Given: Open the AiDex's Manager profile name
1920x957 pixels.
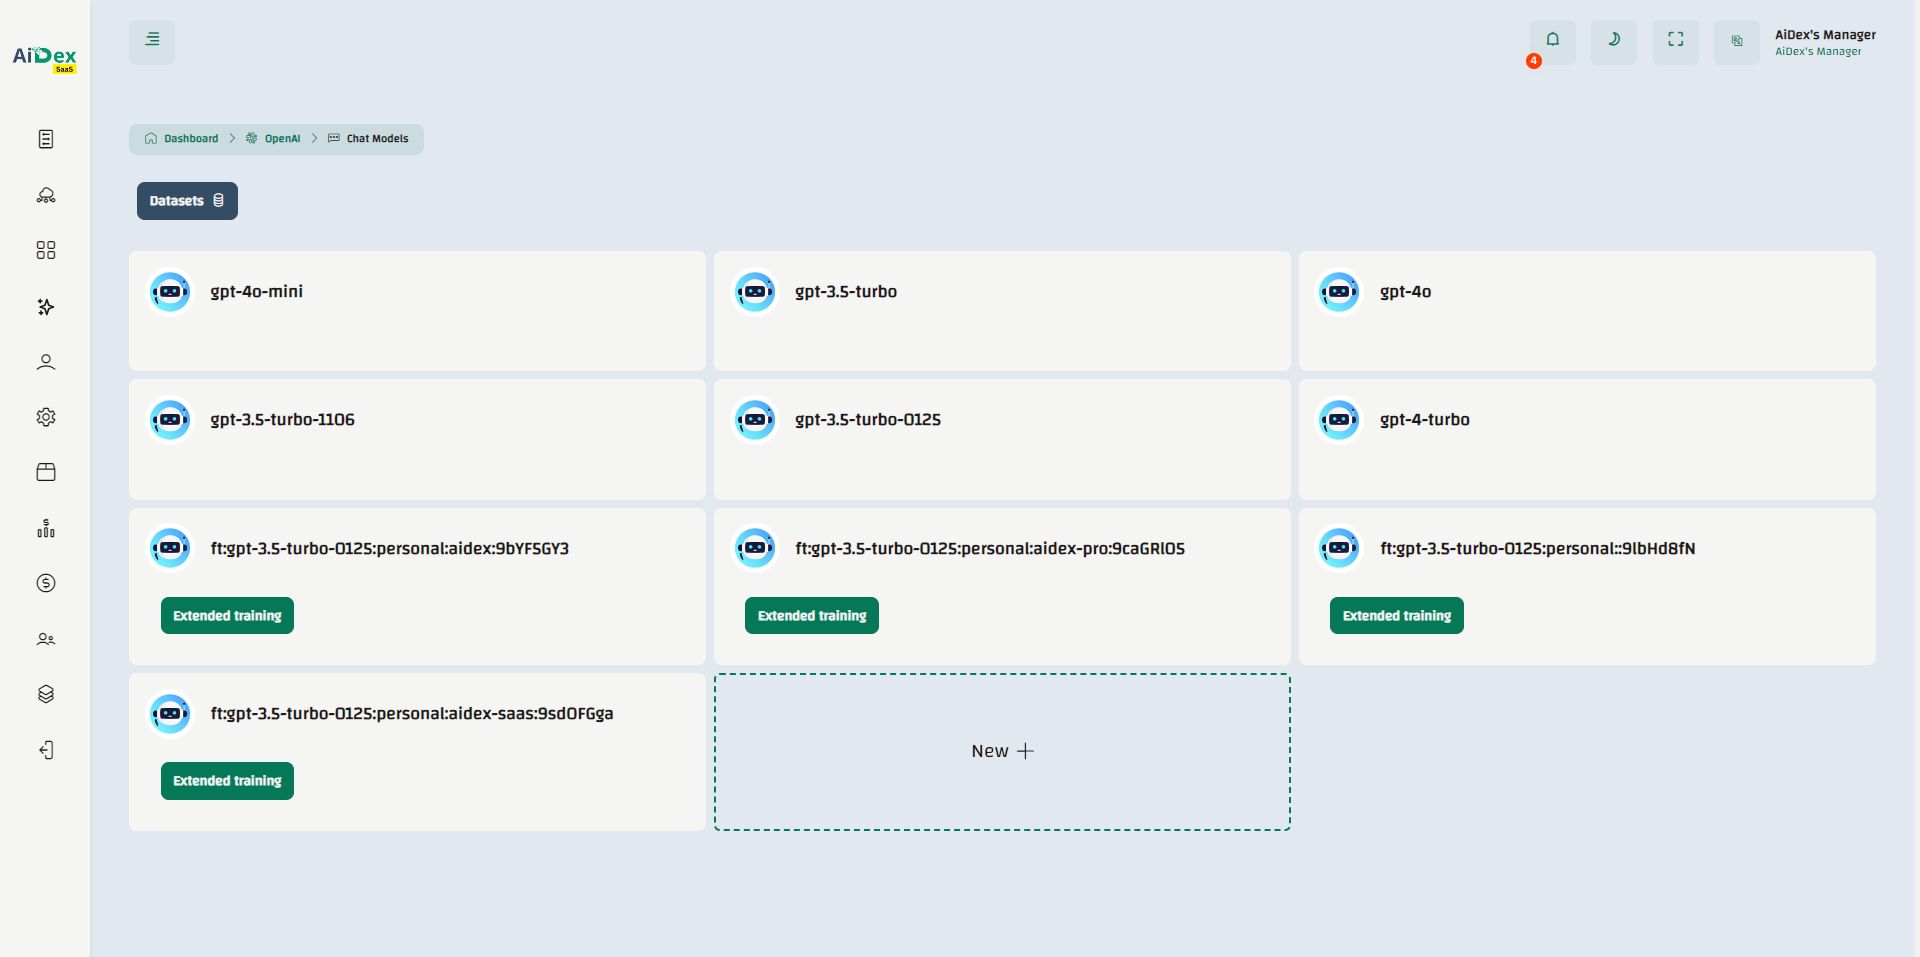Looking at the screenshot, I should (x=1825, y=35).
